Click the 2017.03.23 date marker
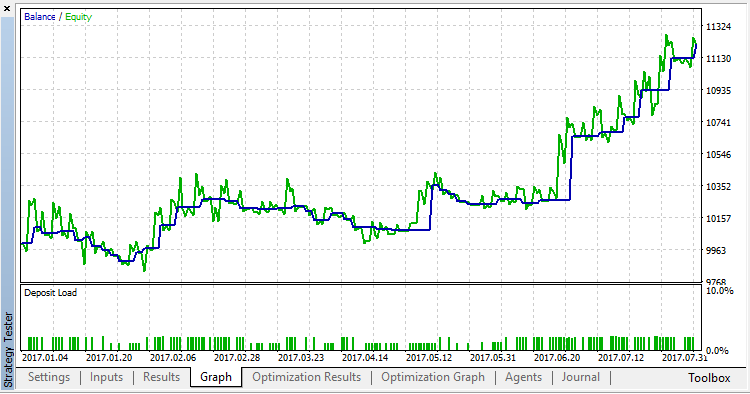This screenshot has height=394, width=750. pyautogui.click(x=301, y=358)
